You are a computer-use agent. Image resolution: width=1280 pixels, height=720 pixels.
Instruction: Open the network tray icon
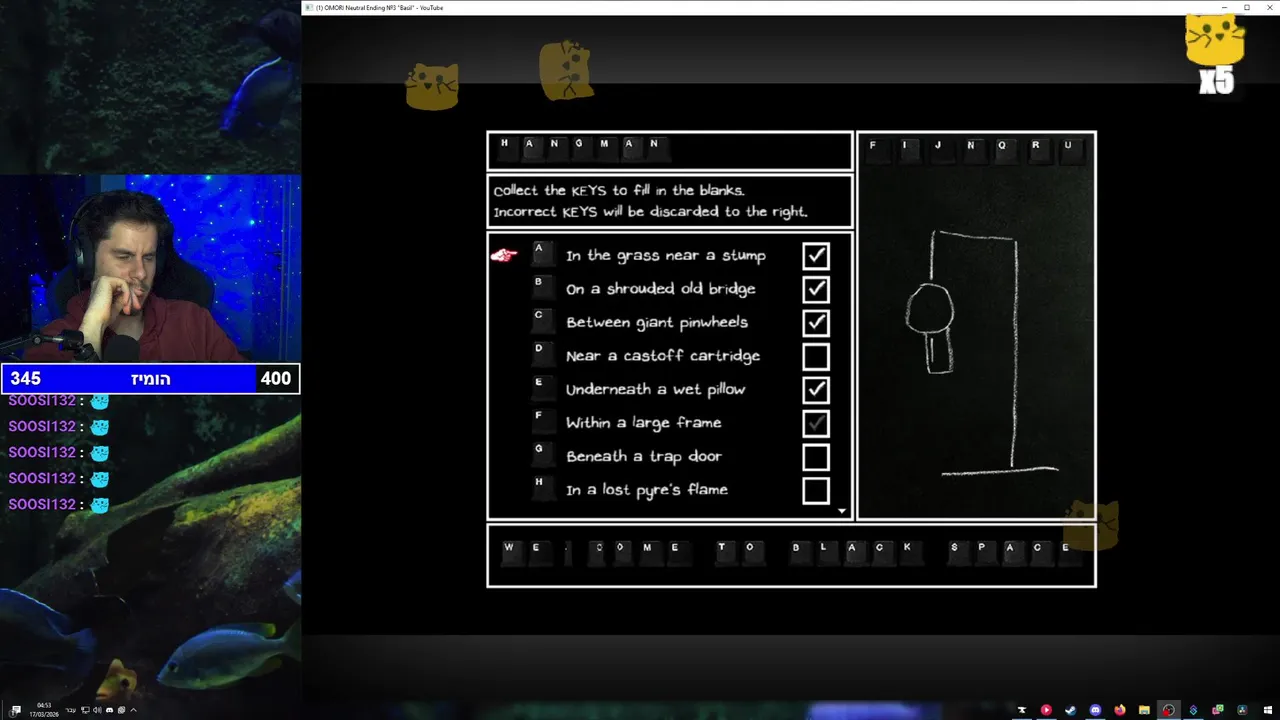coord(85,710)
